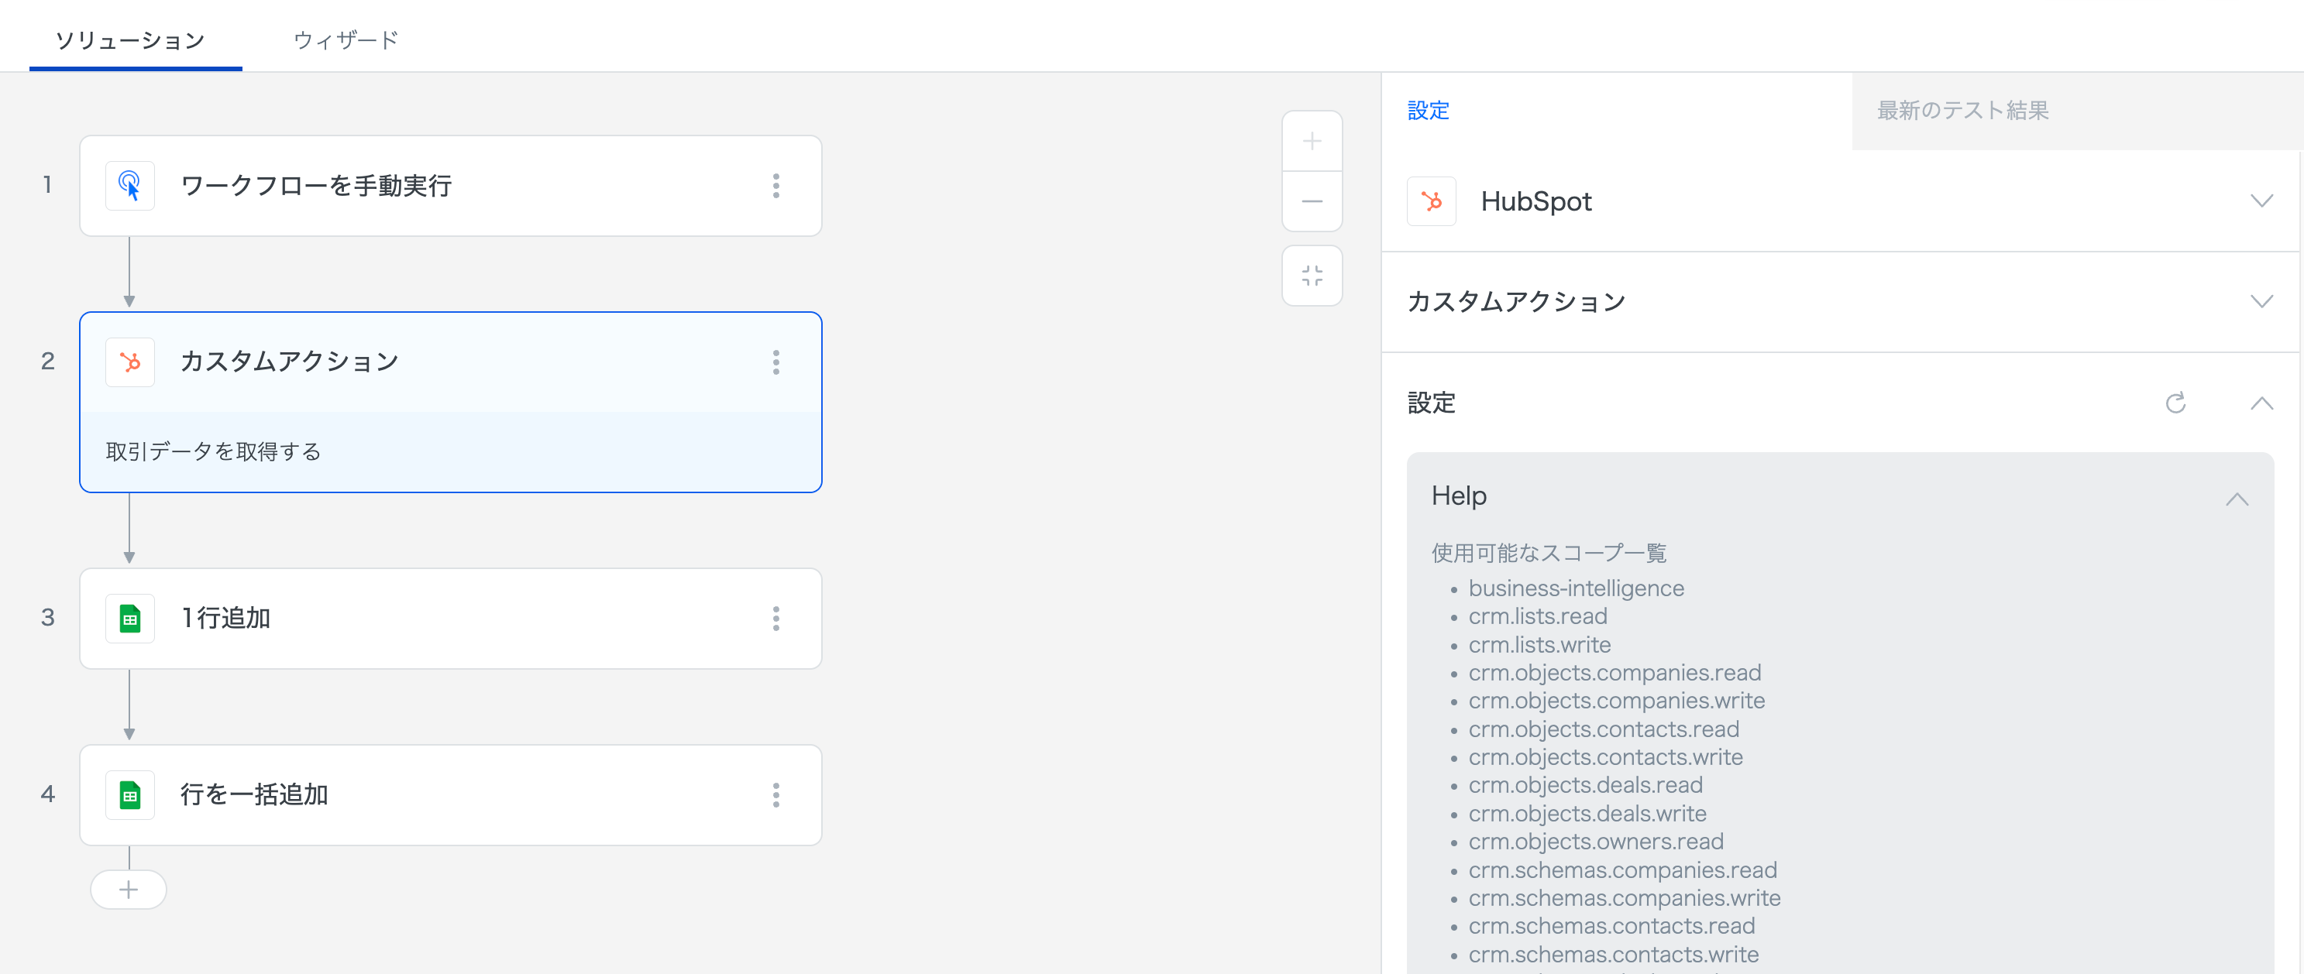Open the three-dot menu for 行を一括追加
2304x974 pixels.
coord(776,795)
